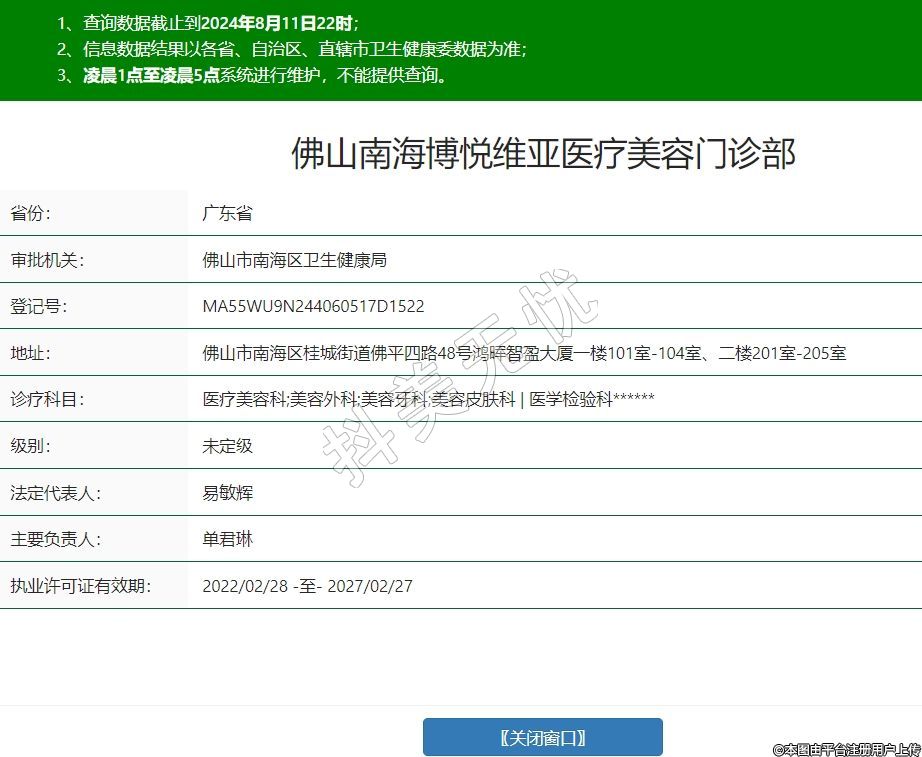Click the address text starting 佛山市南海区桂城街道
Viewport: 922px width, 757px height.
click(x=524, y=353)
